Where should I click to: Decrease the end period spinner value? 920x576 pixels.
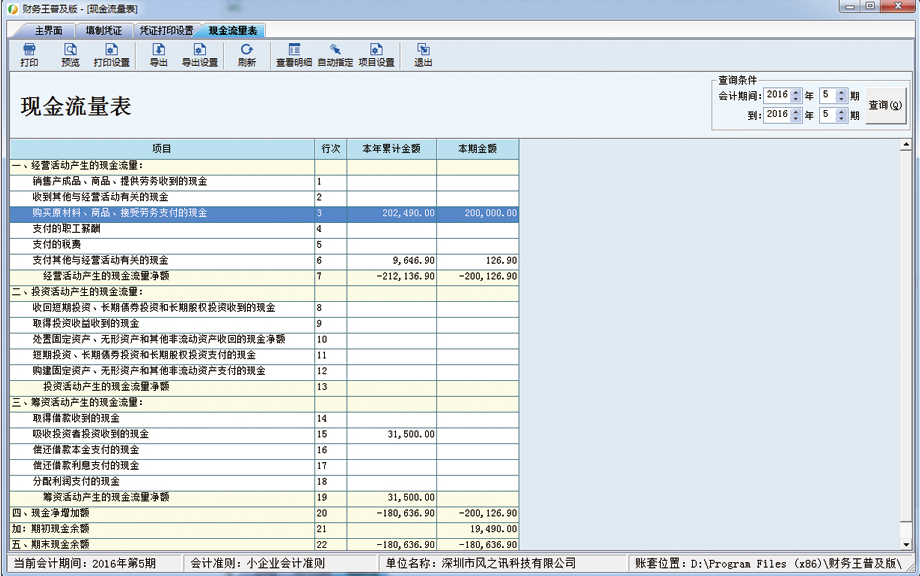841,118
